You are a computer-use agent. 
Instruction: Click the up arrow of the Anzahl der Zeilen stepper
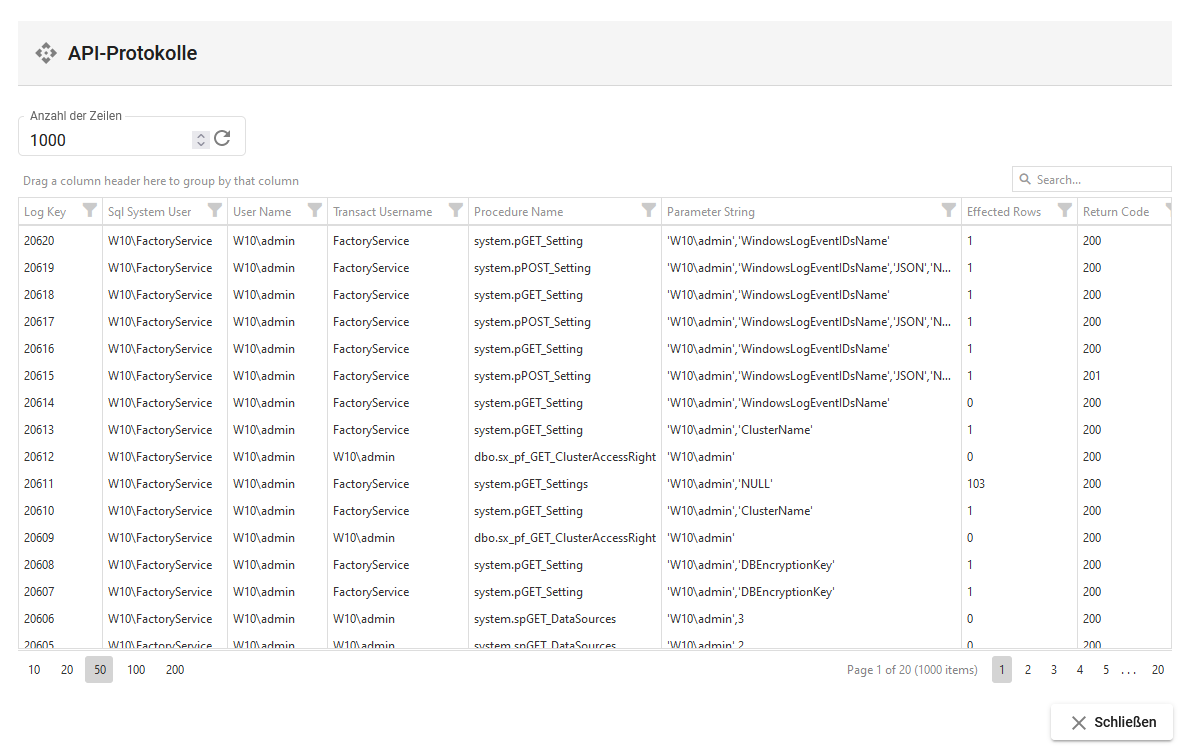pyautogui.click(x=200, y=134)
